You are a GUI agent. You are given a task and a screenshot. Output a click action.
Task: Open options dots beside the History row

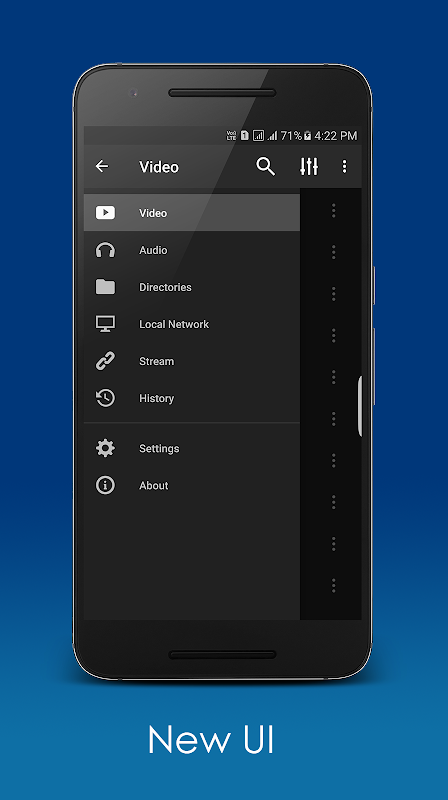pyautogui.click(x=334, y=419)
